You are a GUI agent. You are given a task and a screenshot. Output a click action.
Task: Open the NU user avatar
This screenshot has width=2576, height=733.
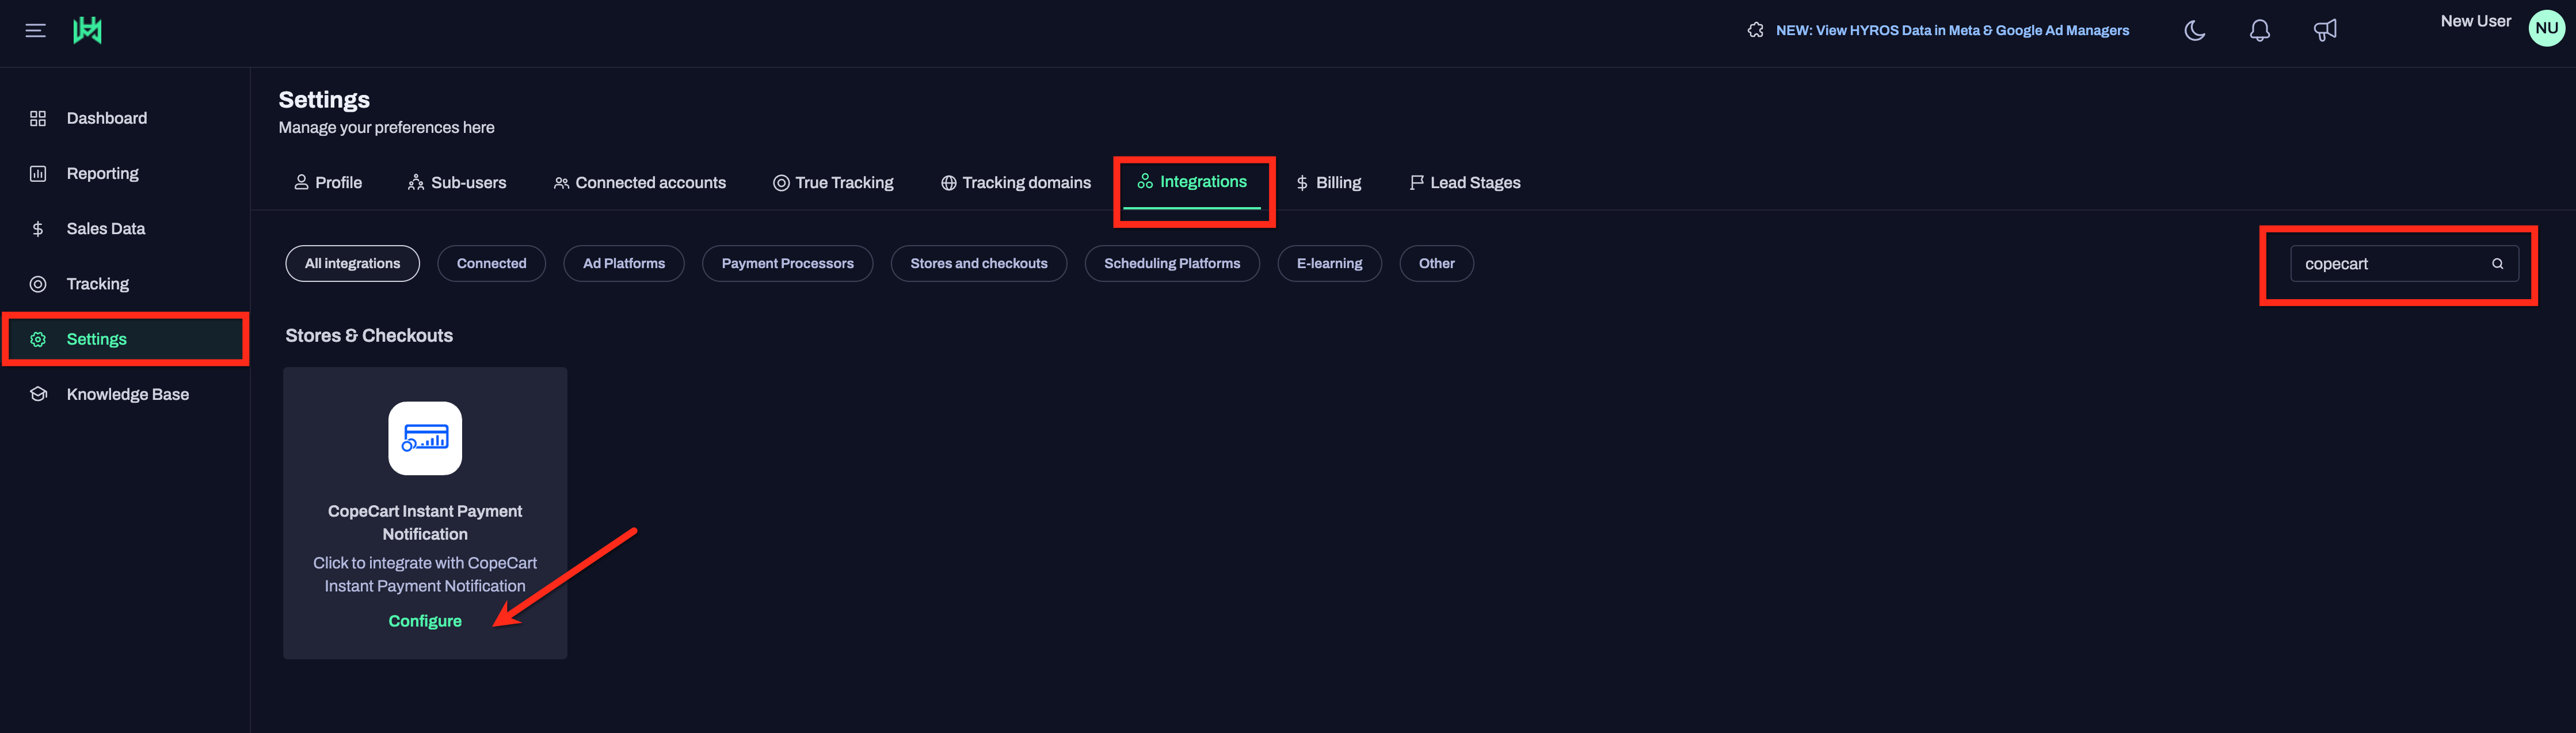click(x=2546, y=28)
